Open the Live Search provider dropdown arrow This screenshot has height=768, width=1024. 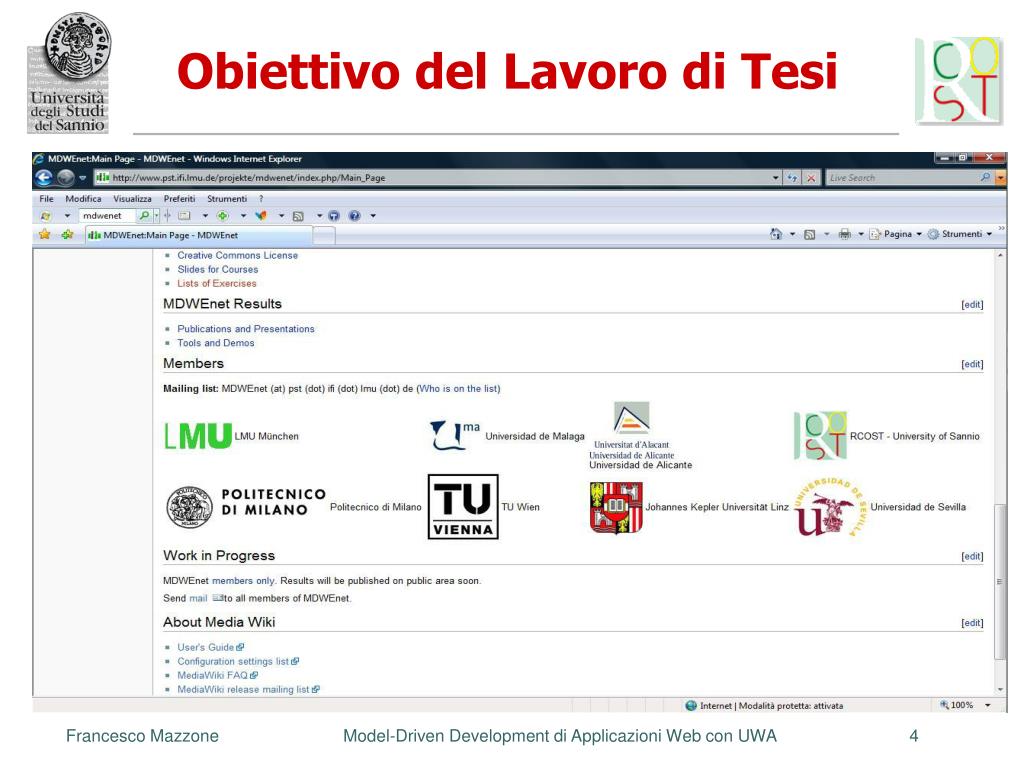pos(1000,178)
